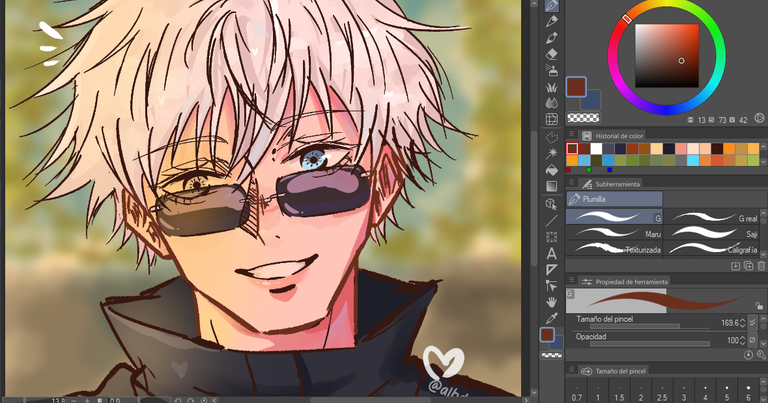Choose the G real pen subtool

pyautogui.click(x=711, y=217)
